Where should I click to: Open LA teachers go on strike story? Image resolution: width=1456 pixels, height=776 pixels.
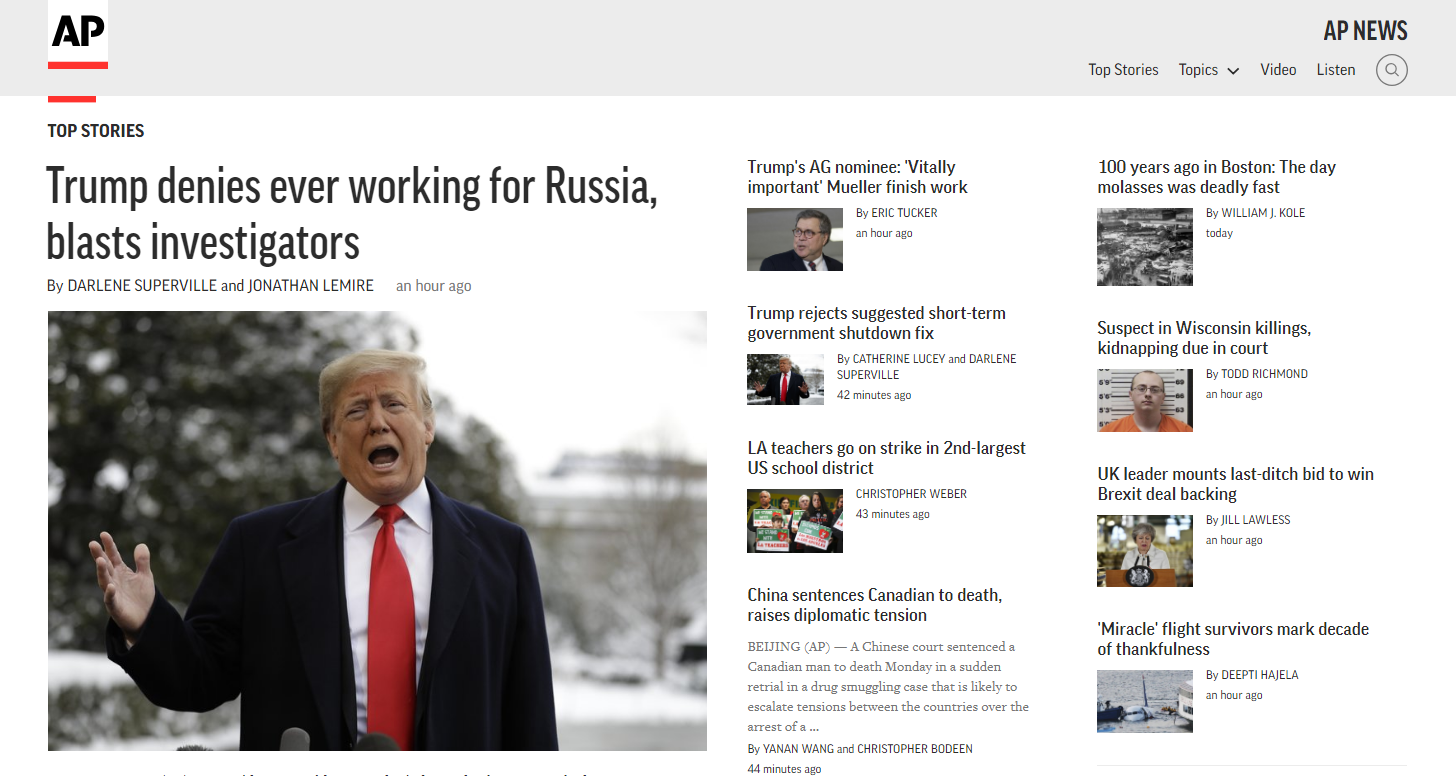tap(886, 458)
